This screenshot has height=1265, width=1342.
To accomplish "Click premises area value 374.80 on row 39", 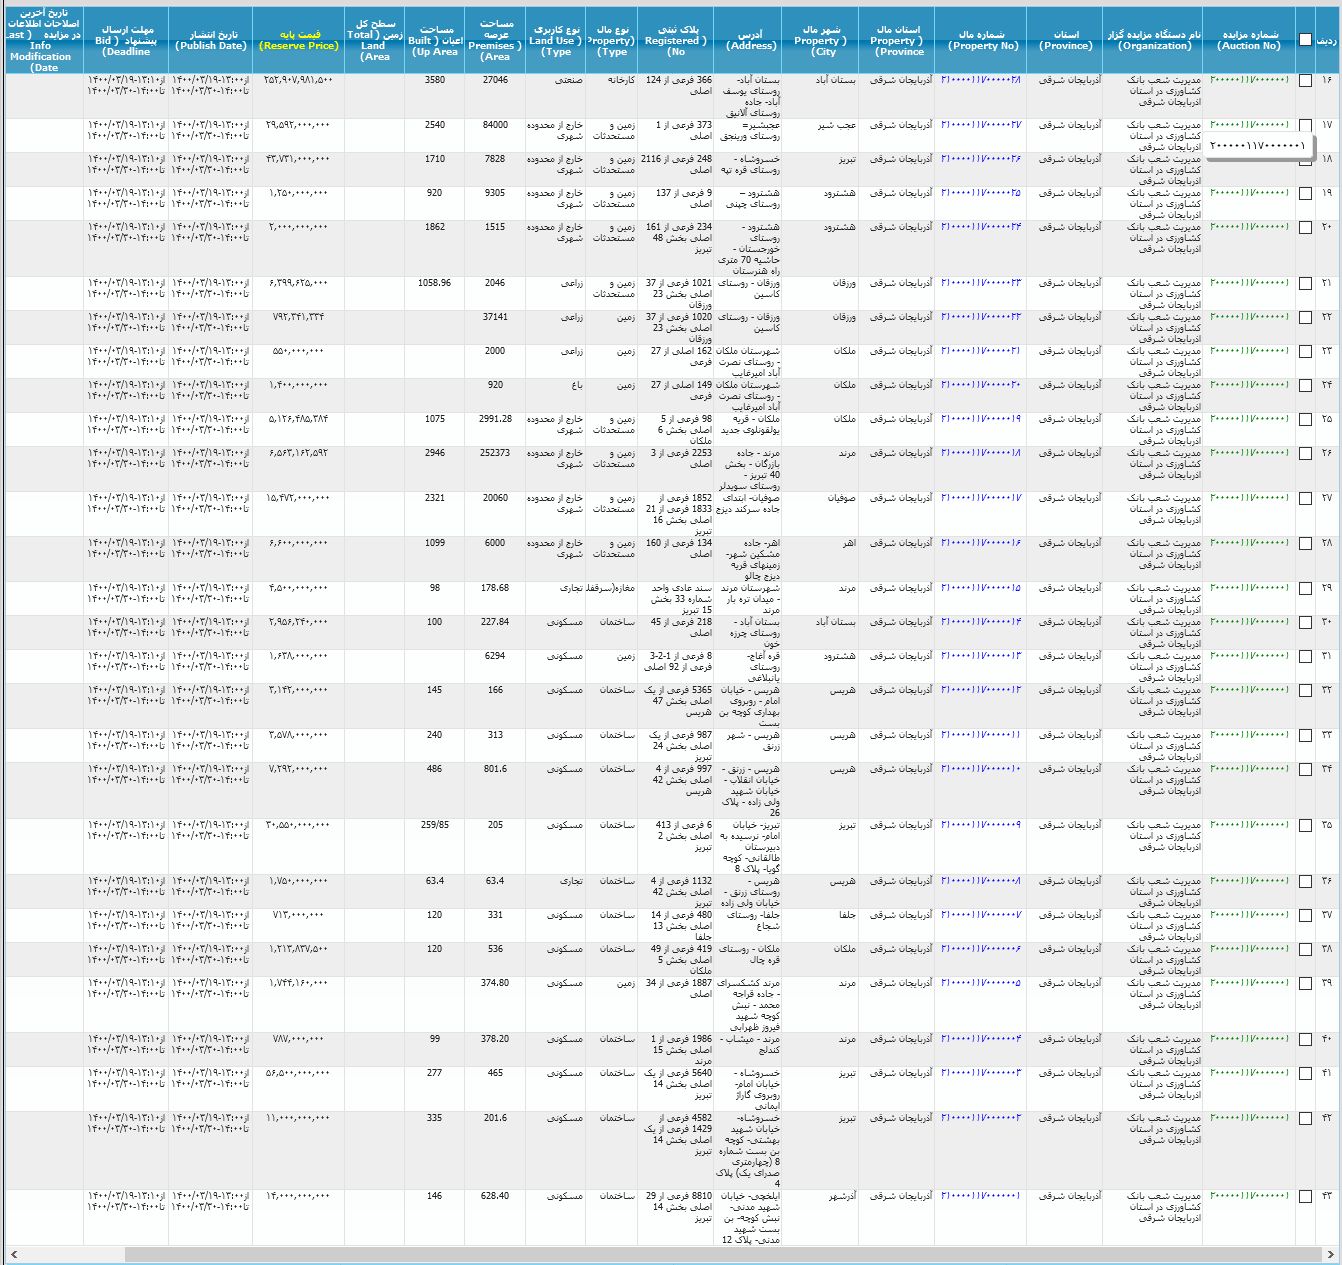I will click(494, 983).
